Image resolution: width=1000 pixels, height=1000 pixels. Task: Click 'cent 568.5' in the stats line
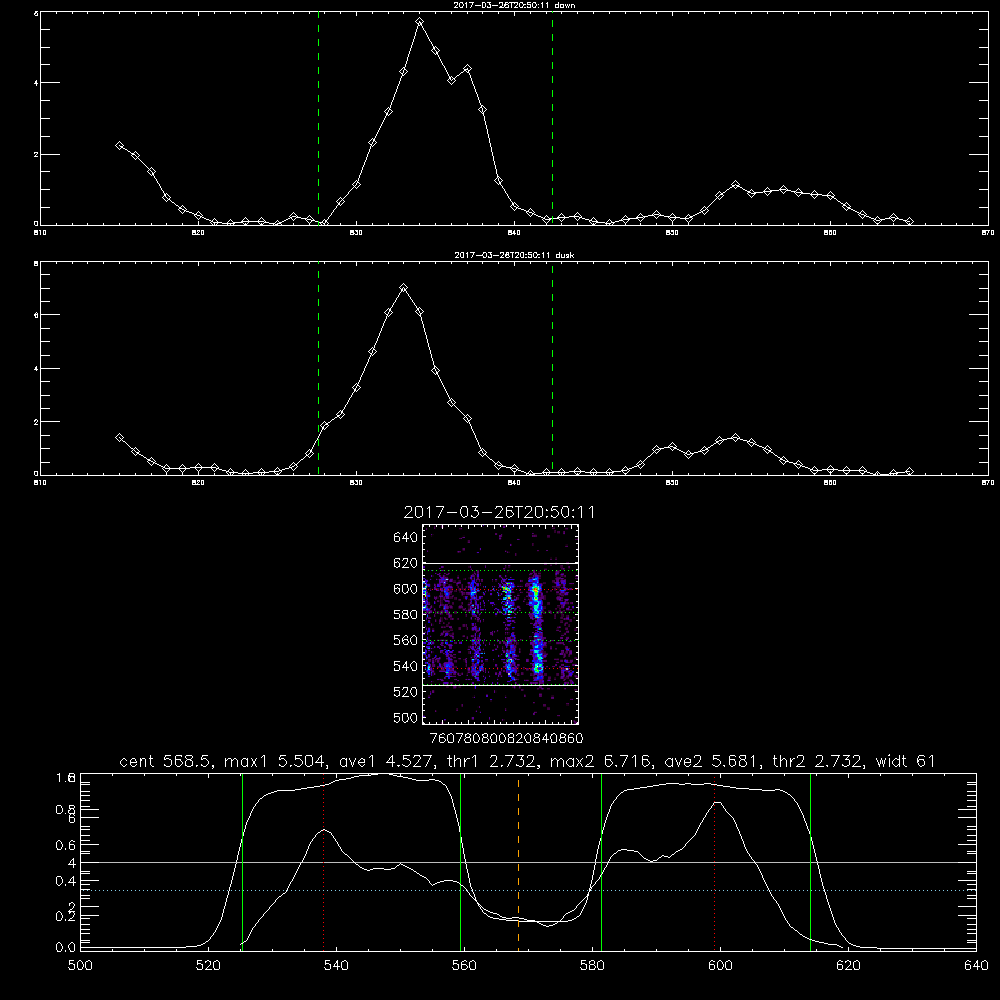click(x=167, y=761)
